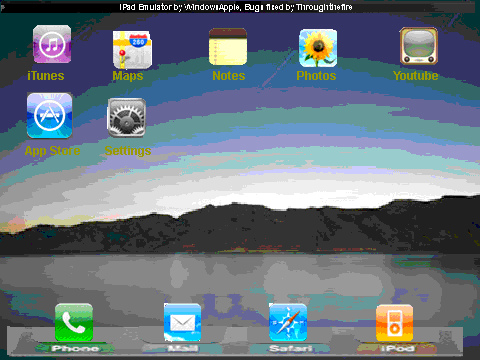Open the Mail envelope dock icon
Image resolution: width=480 pixels, height=360 pixels.
click(182, 322)
